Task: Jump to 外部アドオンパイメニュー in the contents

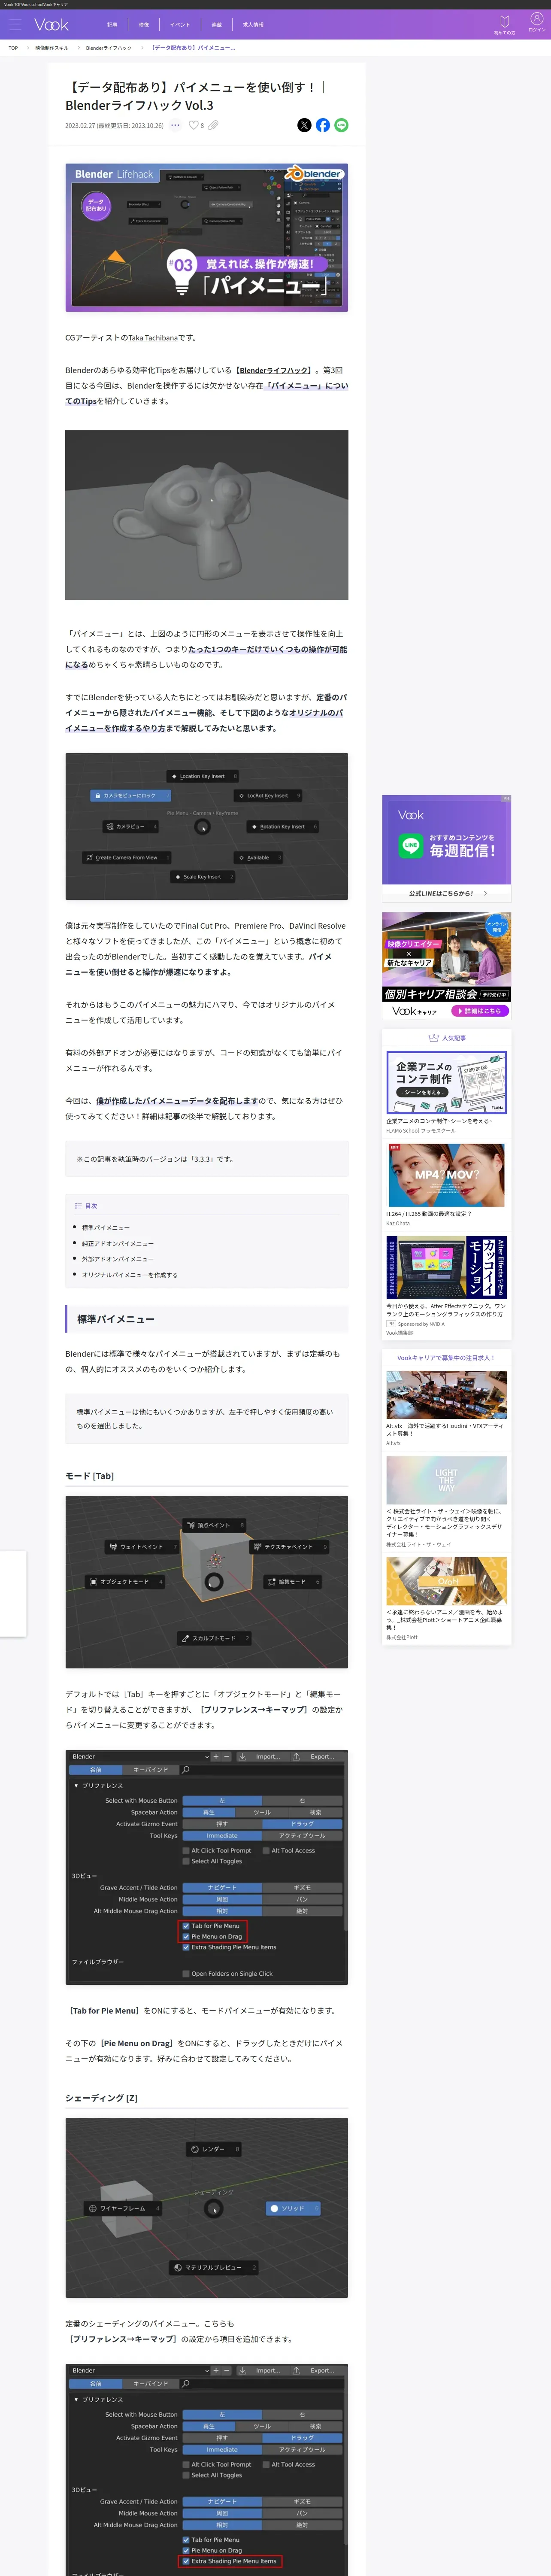Action: (x=118, y=1259)
